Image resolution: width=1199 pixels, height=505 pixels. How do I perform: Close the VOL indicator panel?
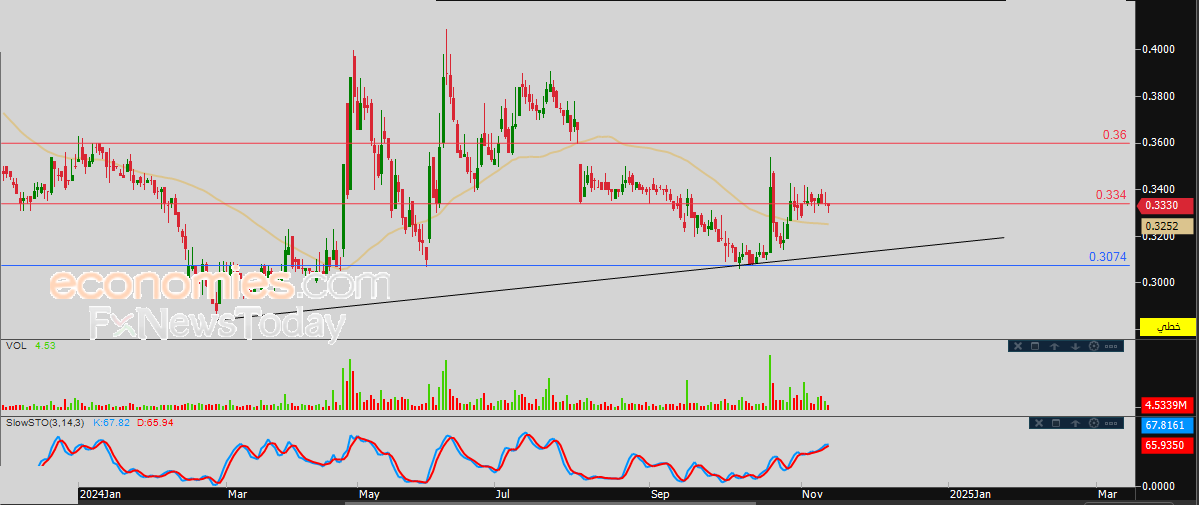point(1018,346)
